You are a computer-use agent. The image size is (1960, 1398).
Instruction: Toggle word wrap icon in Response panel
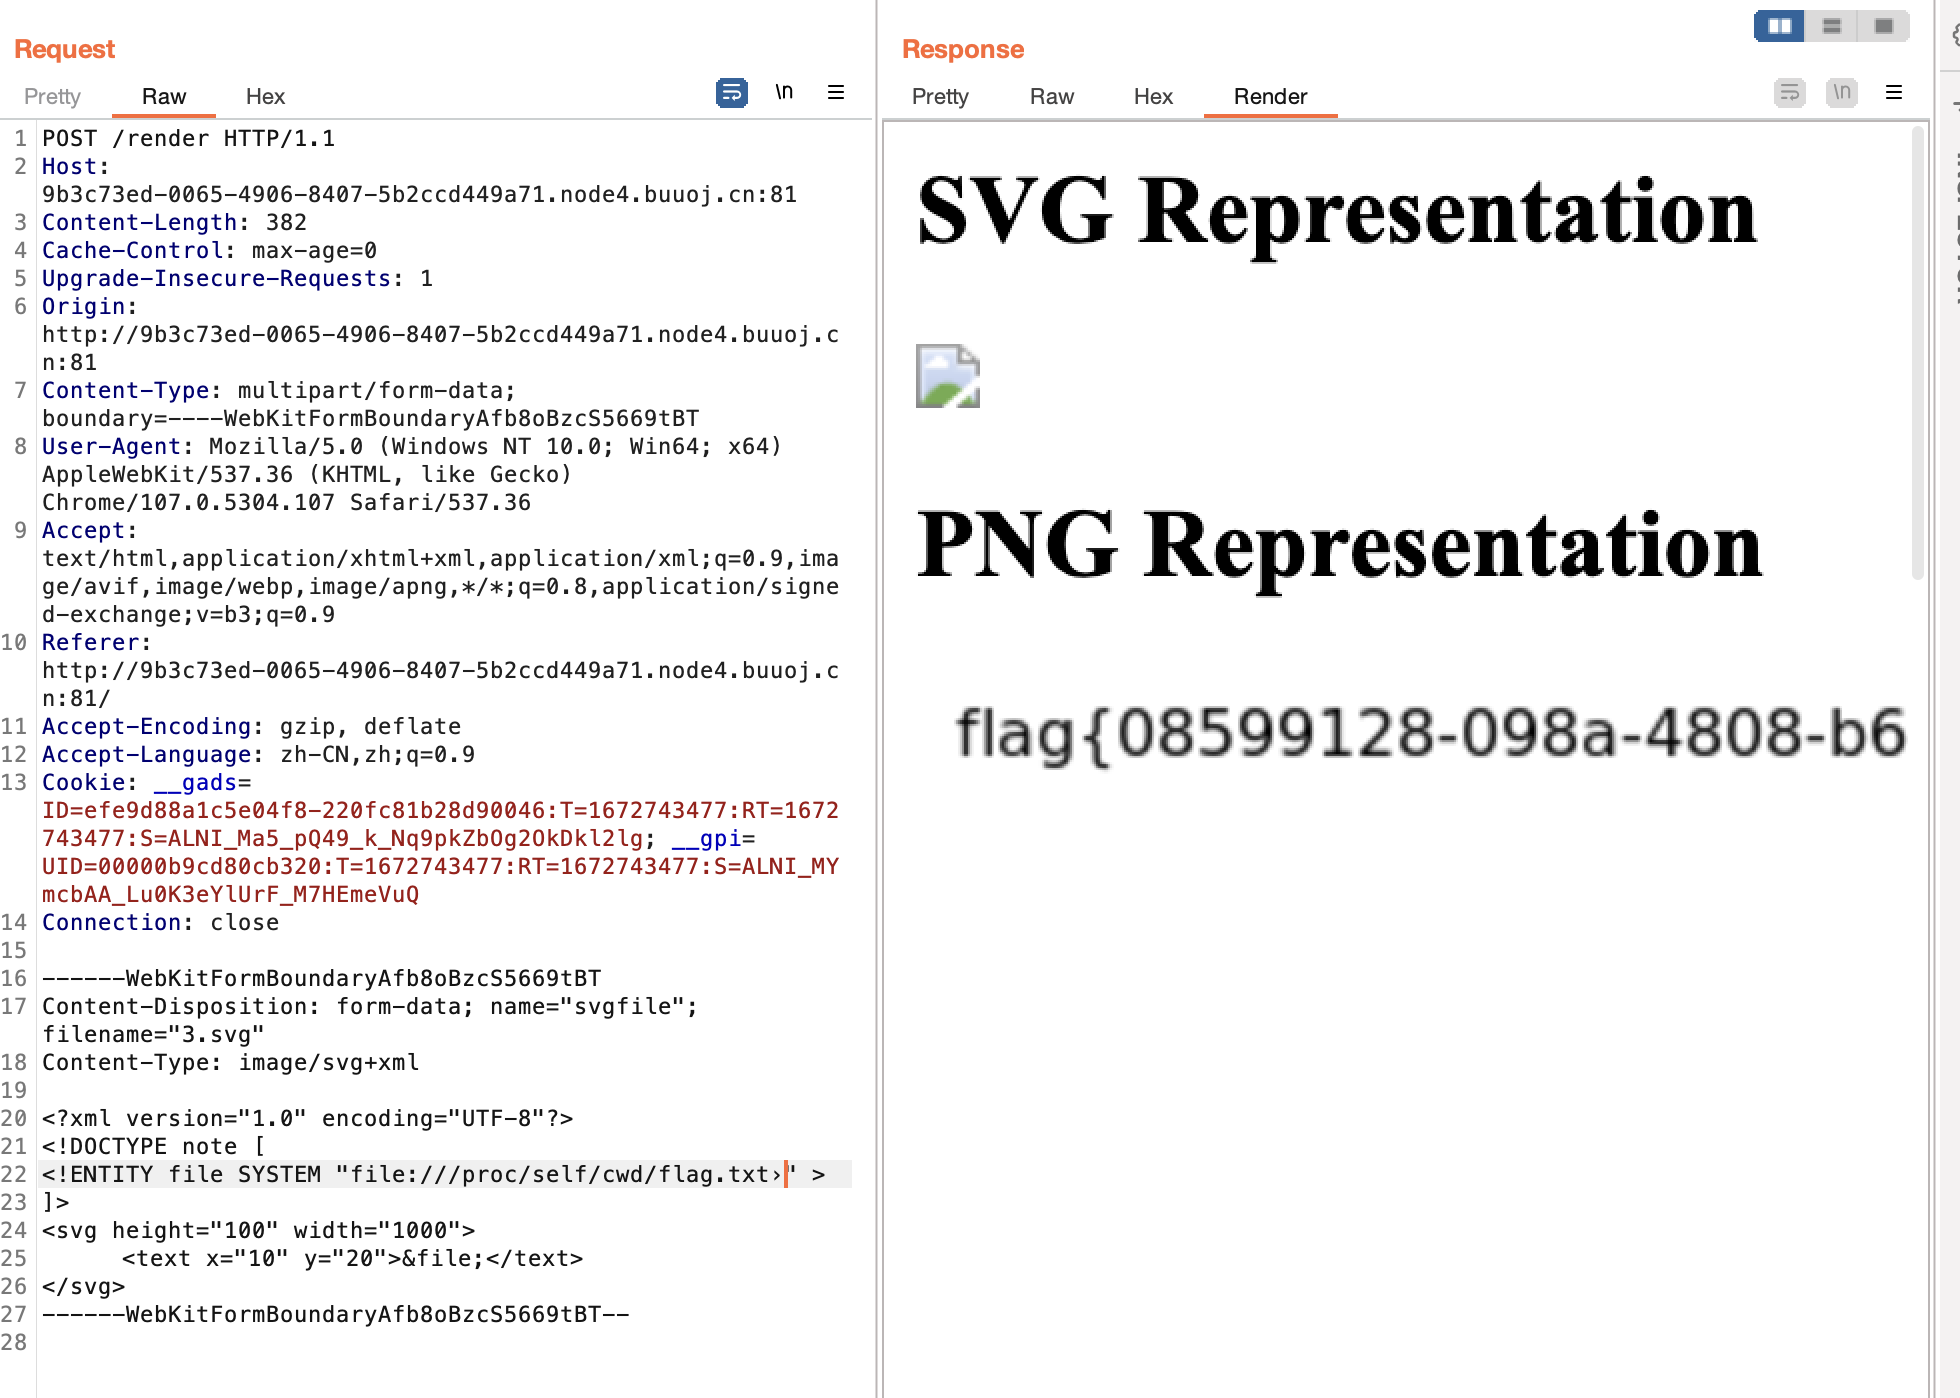point(1790,93)
